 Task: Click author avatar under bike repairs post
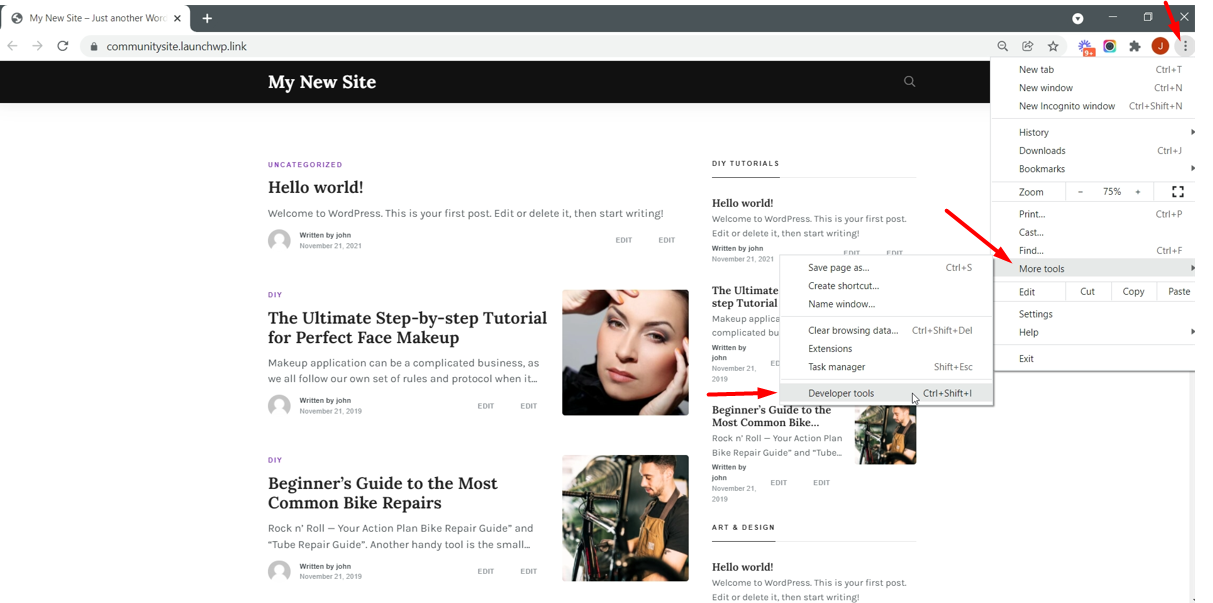tap(279, 571)
